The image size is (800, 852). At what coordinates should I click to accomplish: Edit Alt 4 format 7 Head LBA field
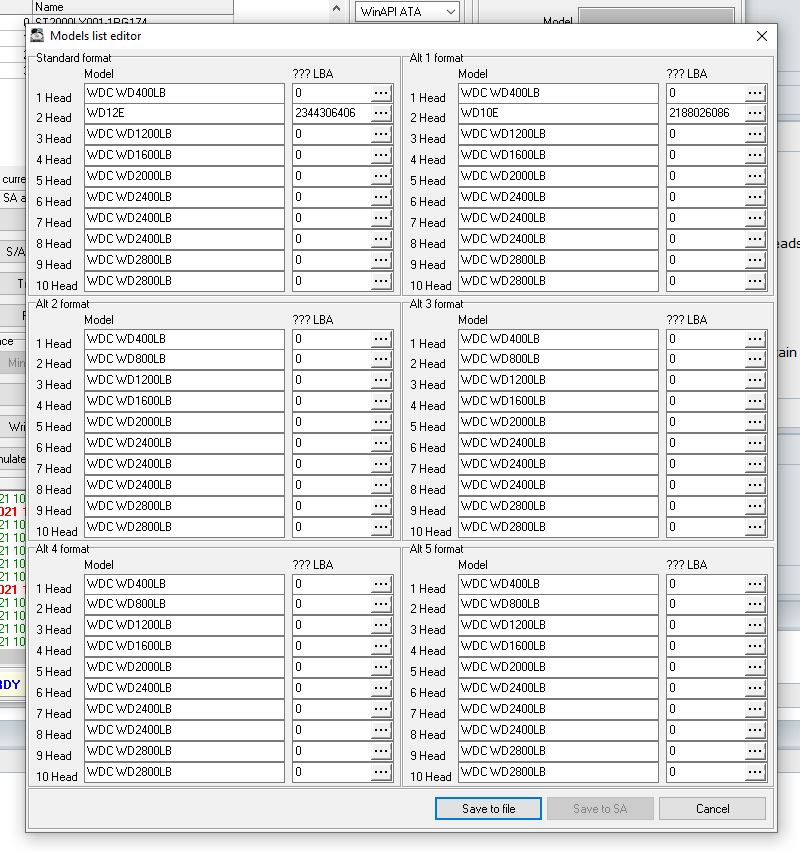[x=332, y=709]
